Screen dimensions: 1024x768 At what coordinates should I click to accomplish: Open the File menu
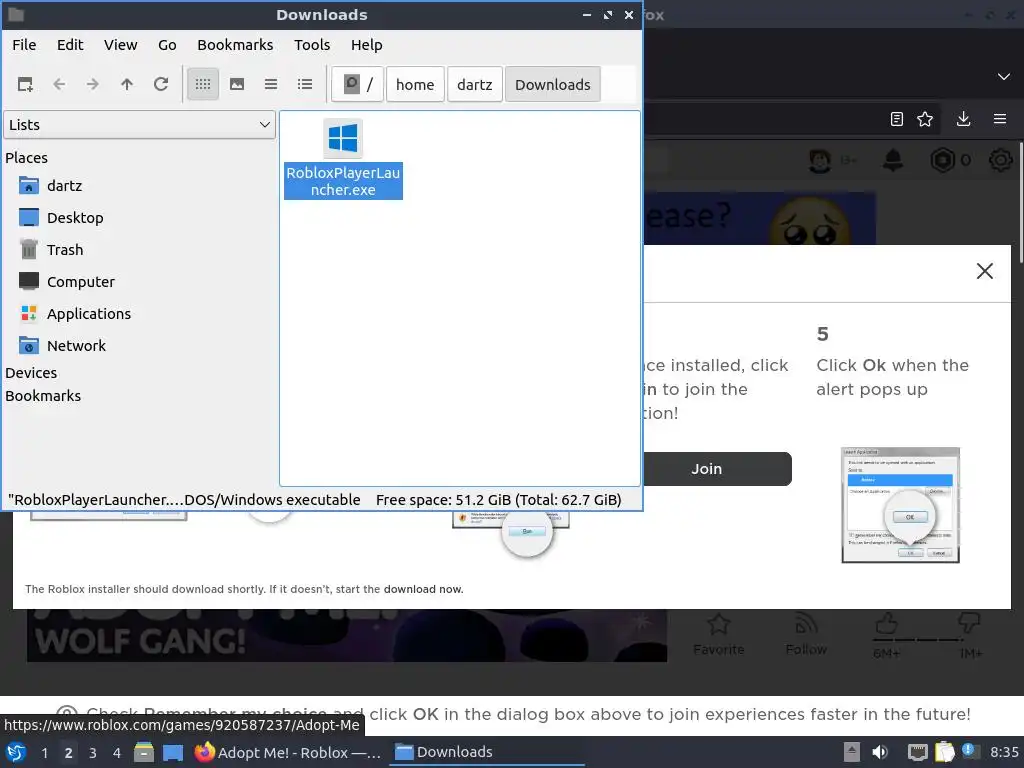(x=24, y=45)
